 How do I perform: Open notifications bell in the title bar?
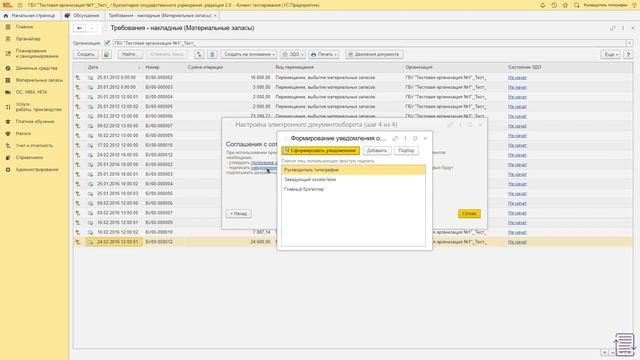(x=542, y=5)
